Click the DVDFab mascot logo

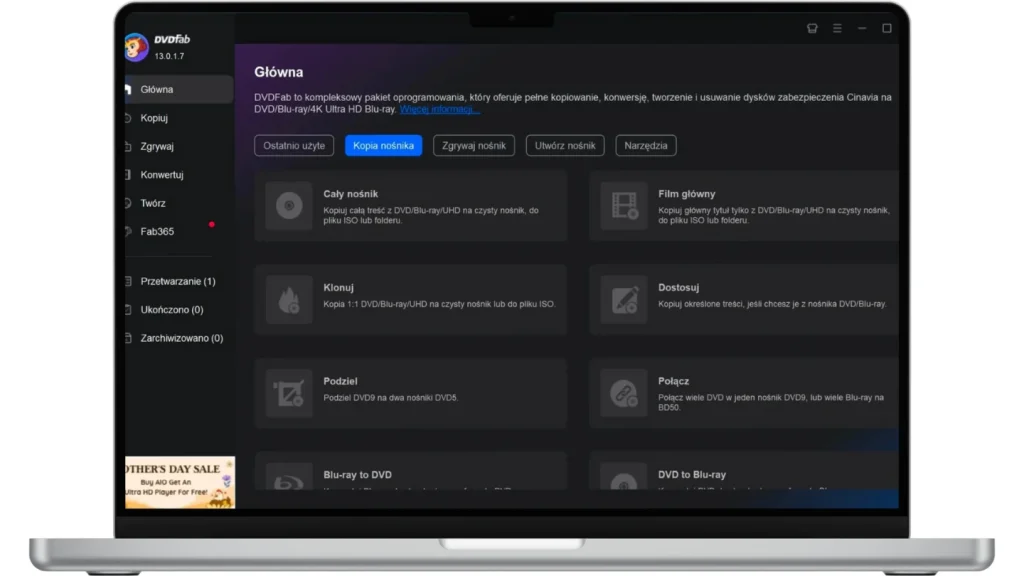click(x=137, y=47)
